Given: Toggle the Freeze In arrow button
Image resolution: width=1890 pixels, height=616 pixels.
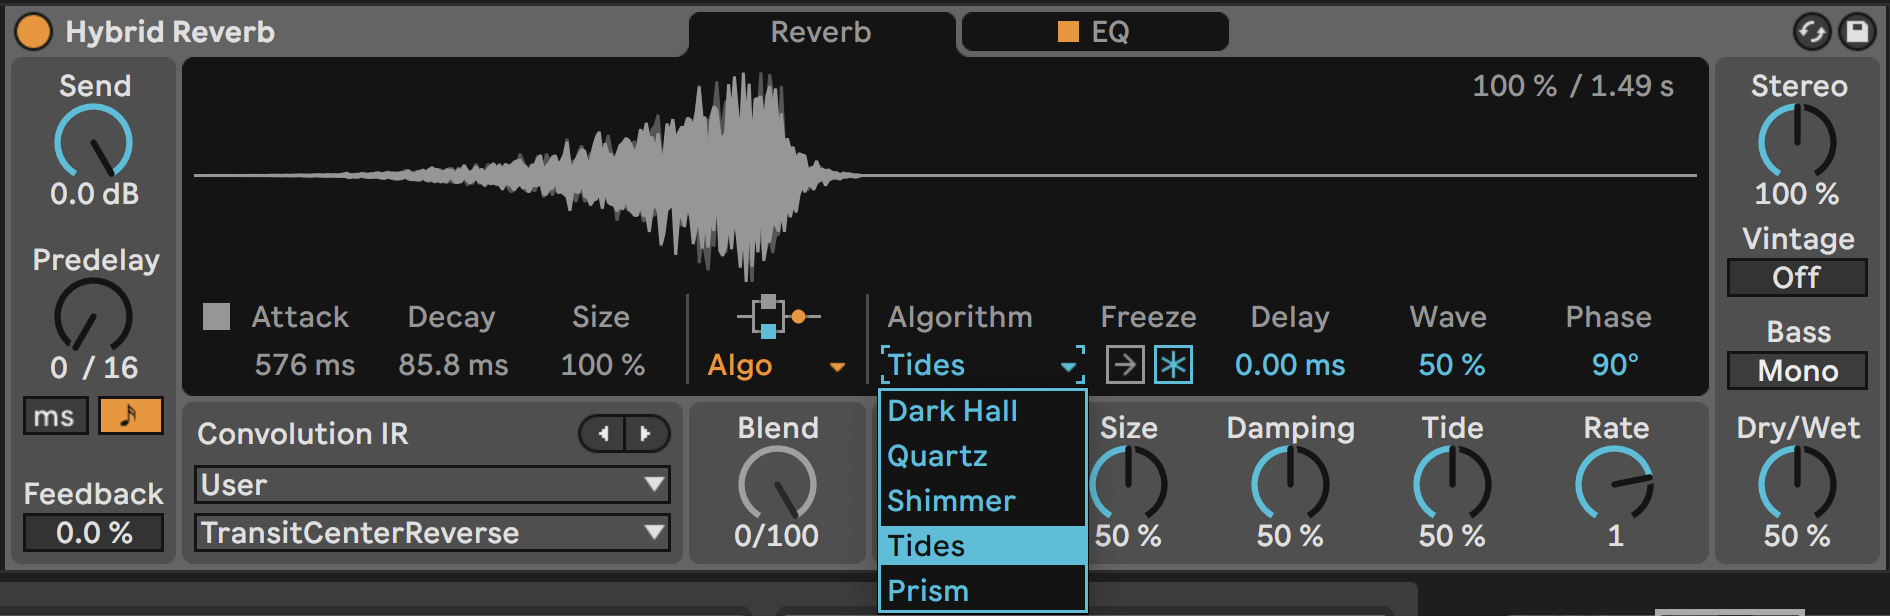Looking at the screenshot, I should point(1125,365).
